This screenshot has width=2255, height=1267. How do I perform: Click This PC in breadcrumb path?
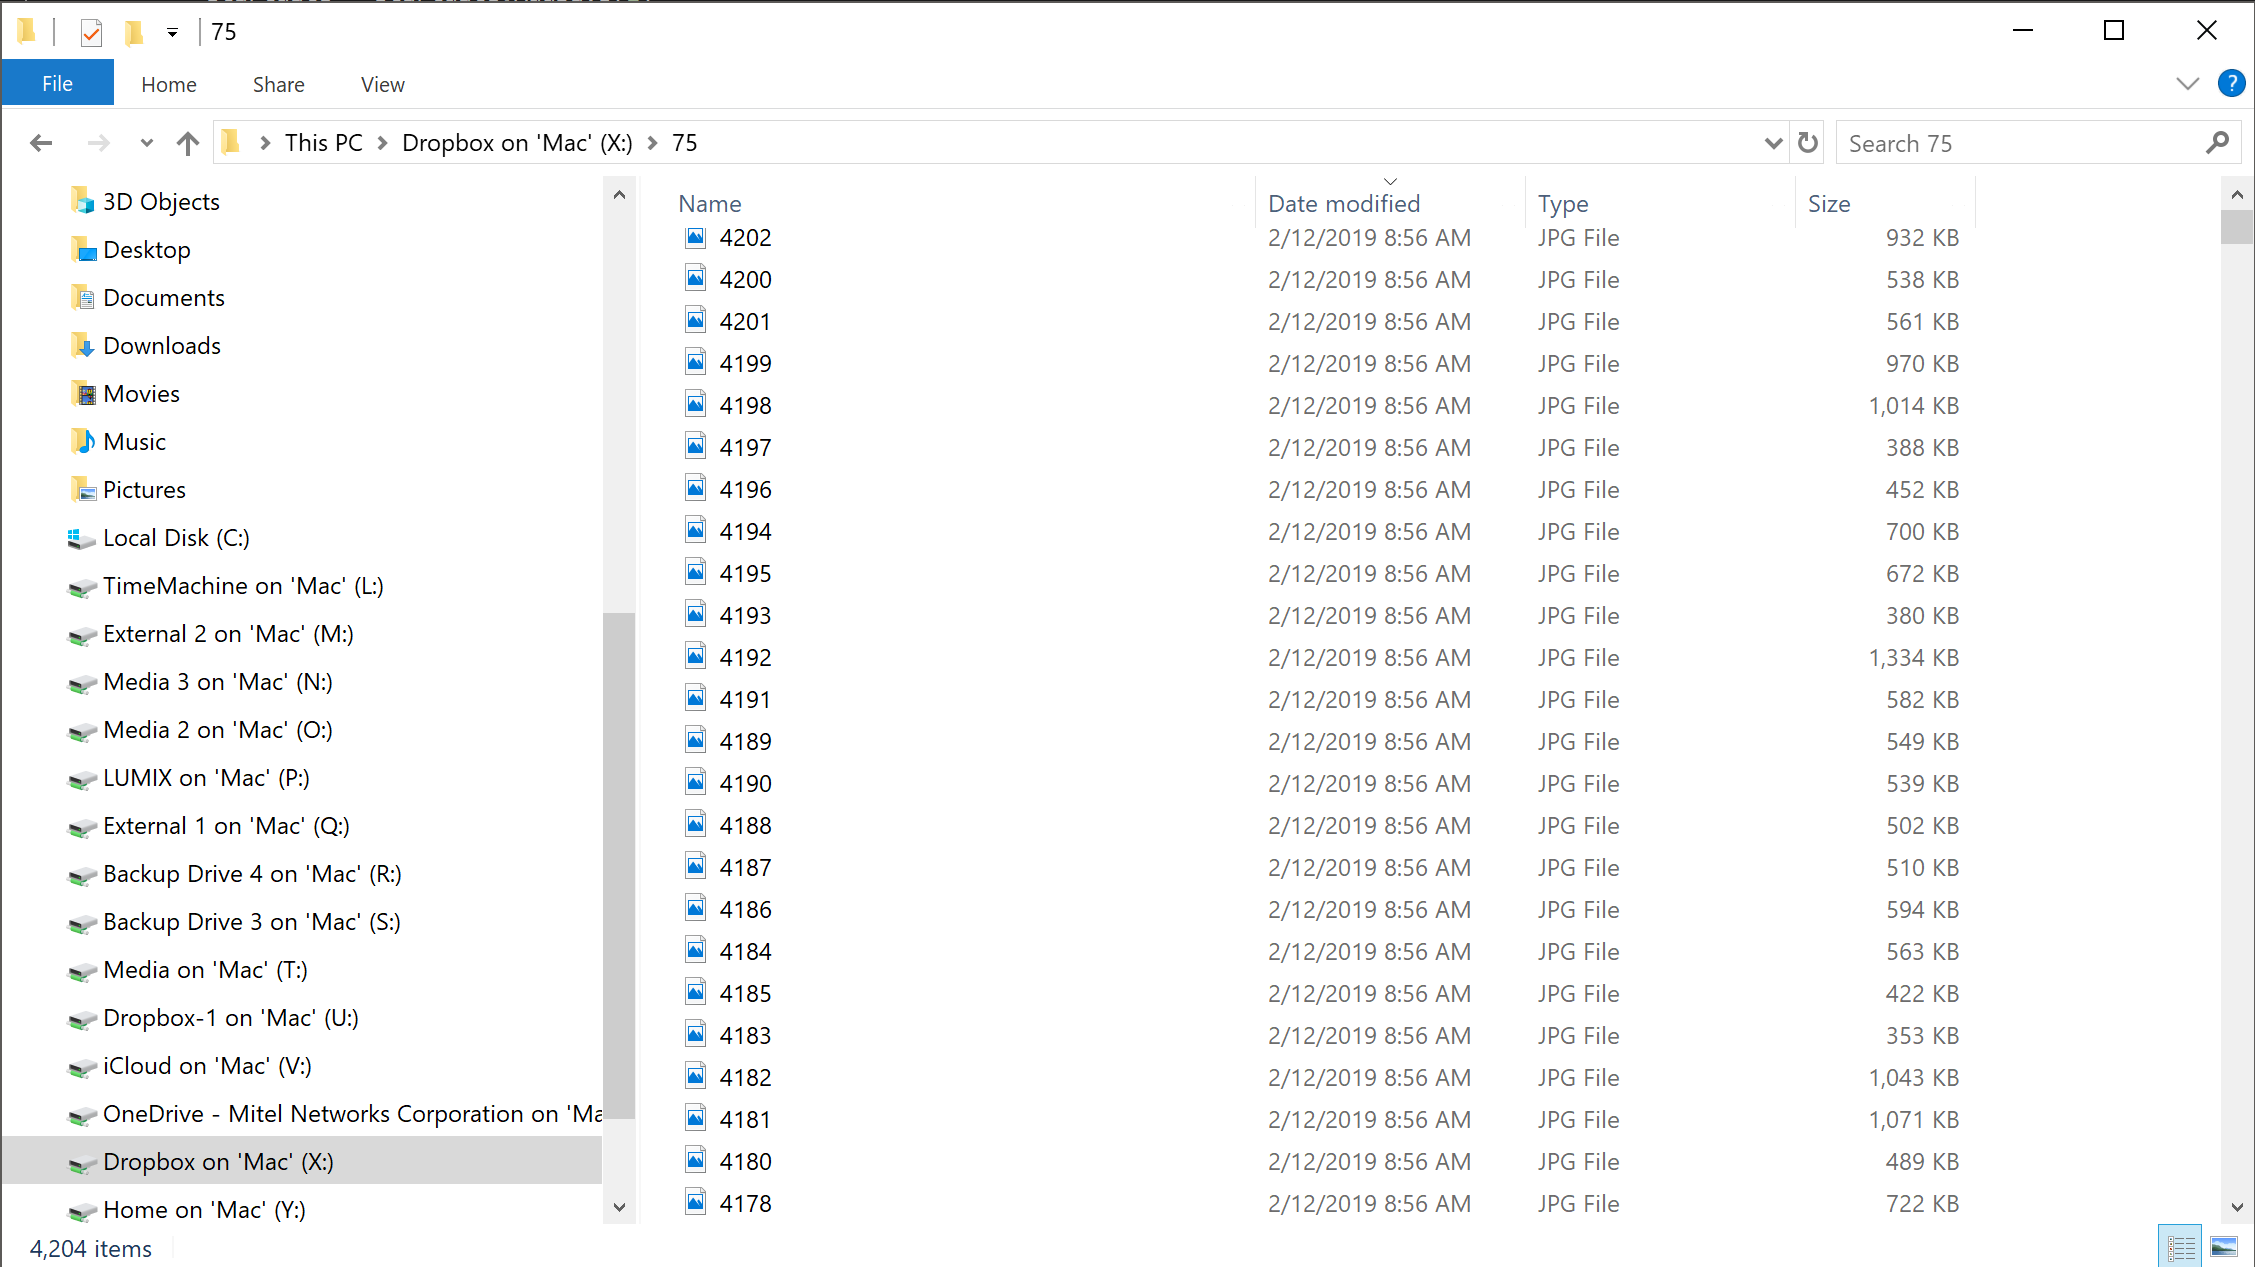pos(323,143)
